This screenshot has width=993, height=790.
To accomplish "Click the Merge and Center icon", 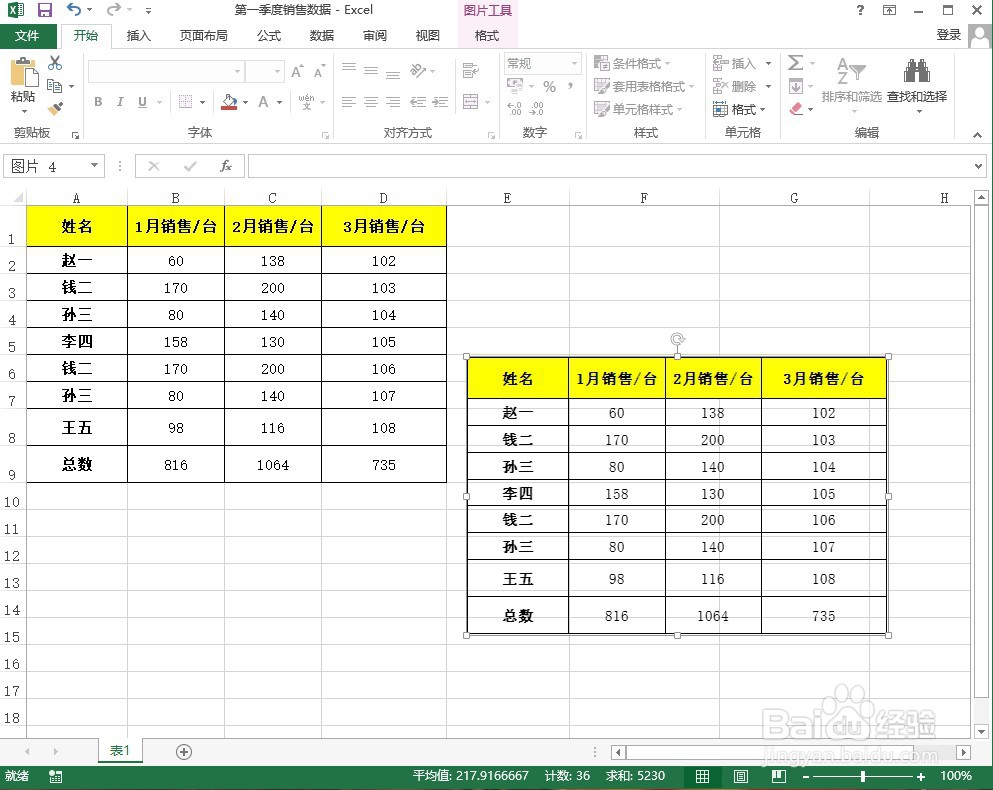I will 471,102.
